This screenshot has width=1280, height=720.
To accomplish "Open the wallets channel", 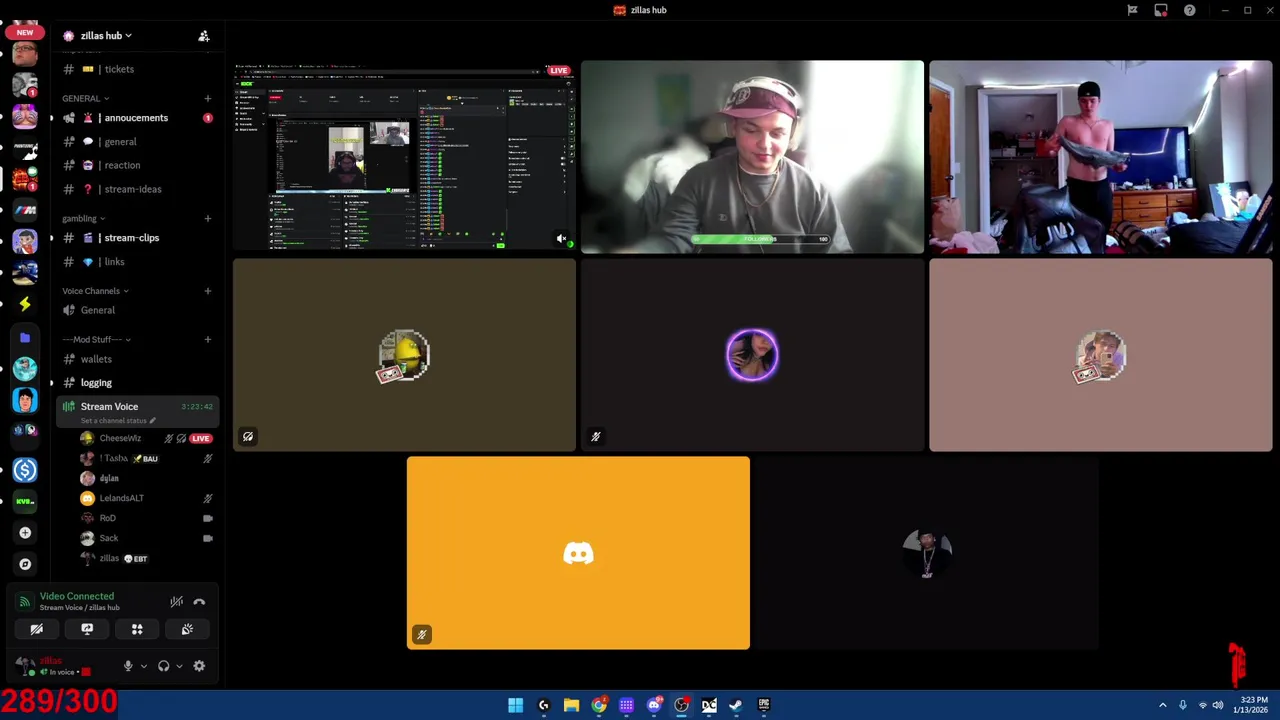I will point(138,359).
